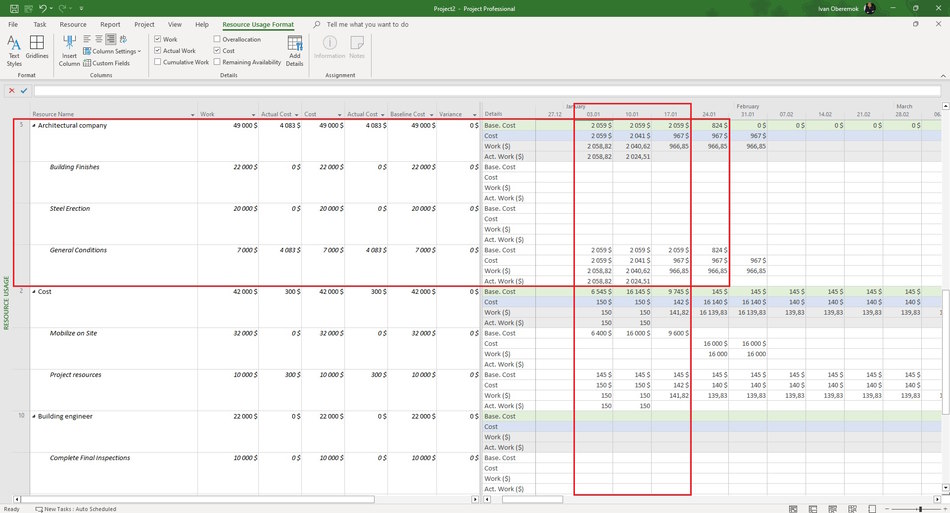
Task: Enable the Cumulative Work checkbox
Action: [158, 62]
